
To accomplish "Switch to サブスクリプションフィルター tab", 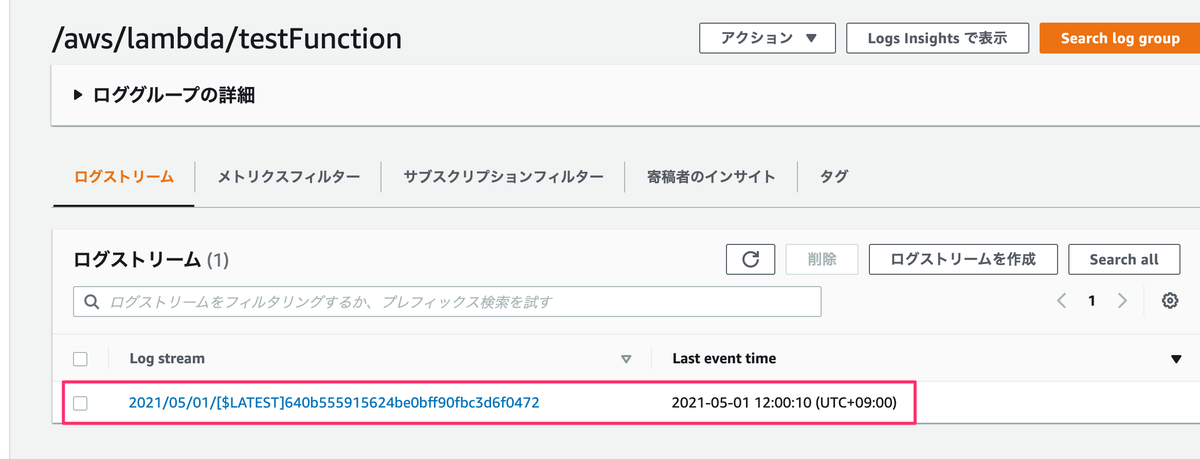I will (x=503, y=177).
